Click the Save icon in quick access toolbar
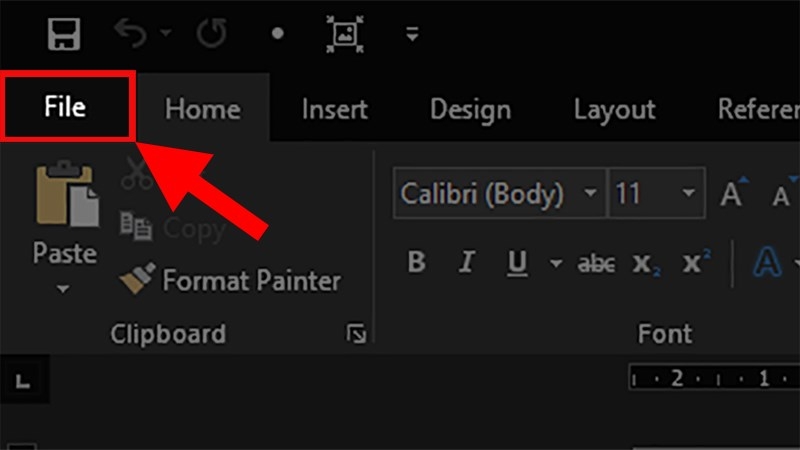This screenshot has width=800, height=450. (65, 34)
